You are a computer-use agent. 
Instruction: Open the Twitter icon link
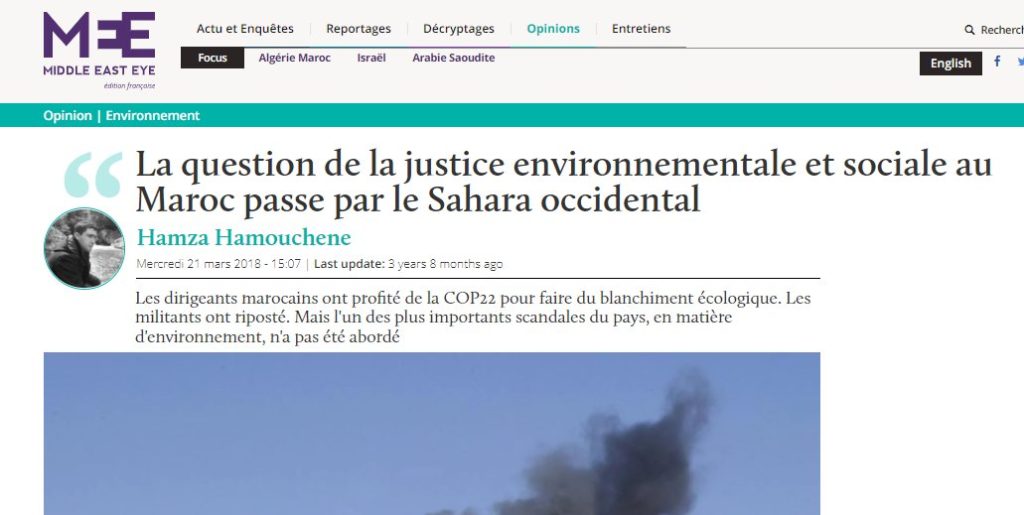(x=1020, y=61)
